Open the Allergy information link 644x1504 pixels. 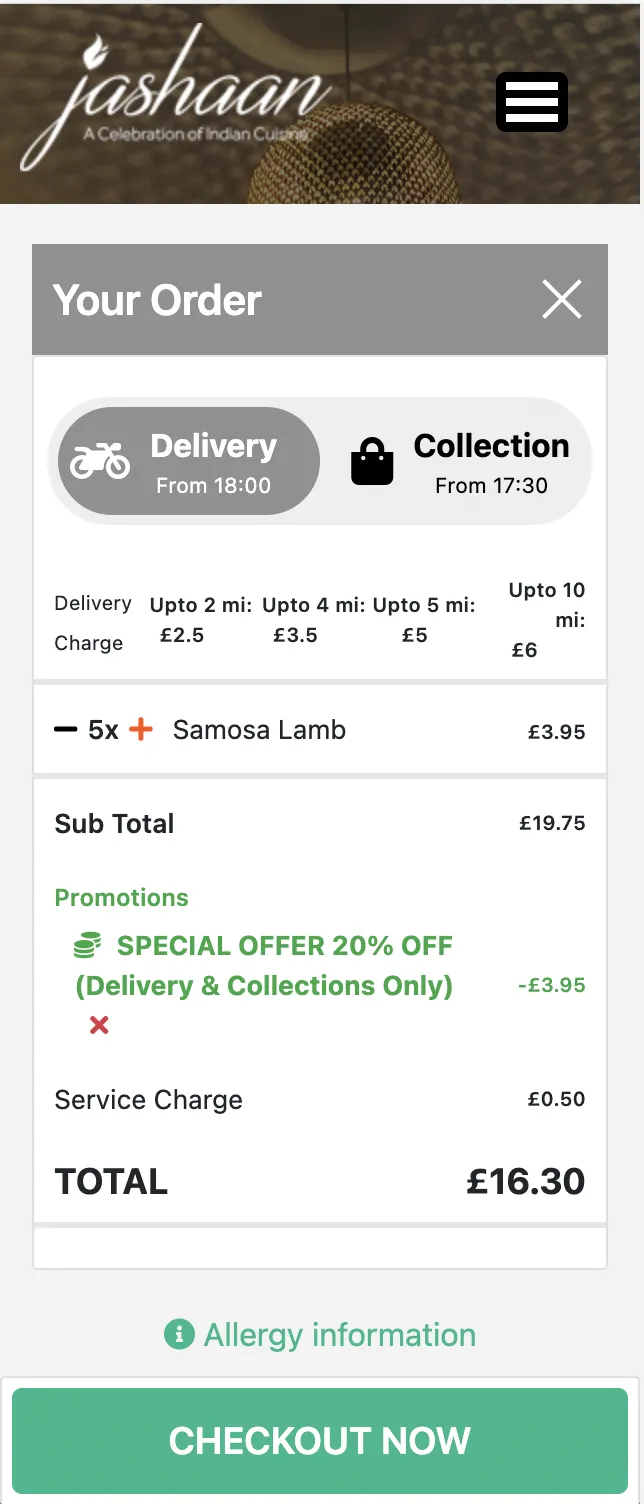pyautogui.click(x=339, y=1334)
